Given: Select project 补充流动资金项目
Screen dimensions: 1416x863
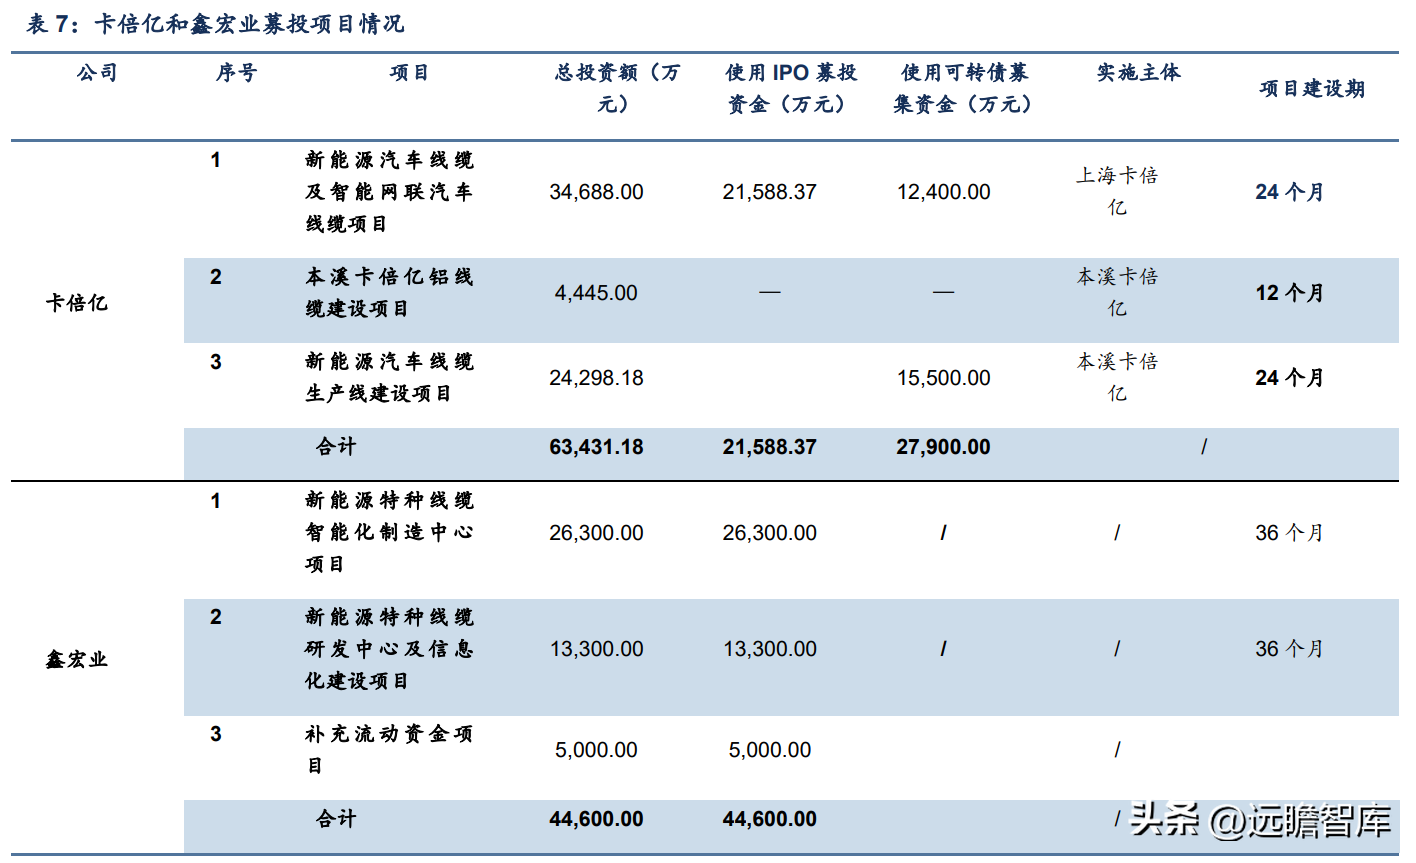Looking at the screenshot, I should click(x=389, y=749).
